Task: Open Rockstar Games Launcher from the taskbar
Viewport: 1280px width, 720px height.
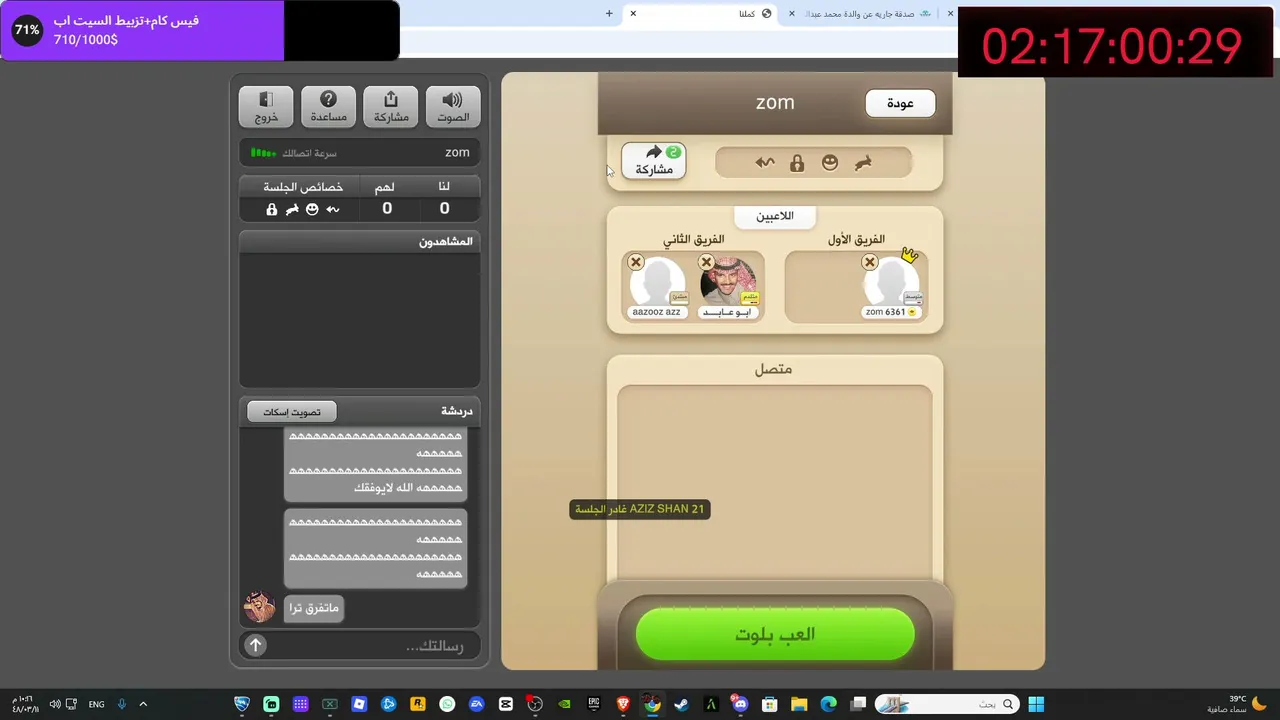Action: [x=418, y=704]
